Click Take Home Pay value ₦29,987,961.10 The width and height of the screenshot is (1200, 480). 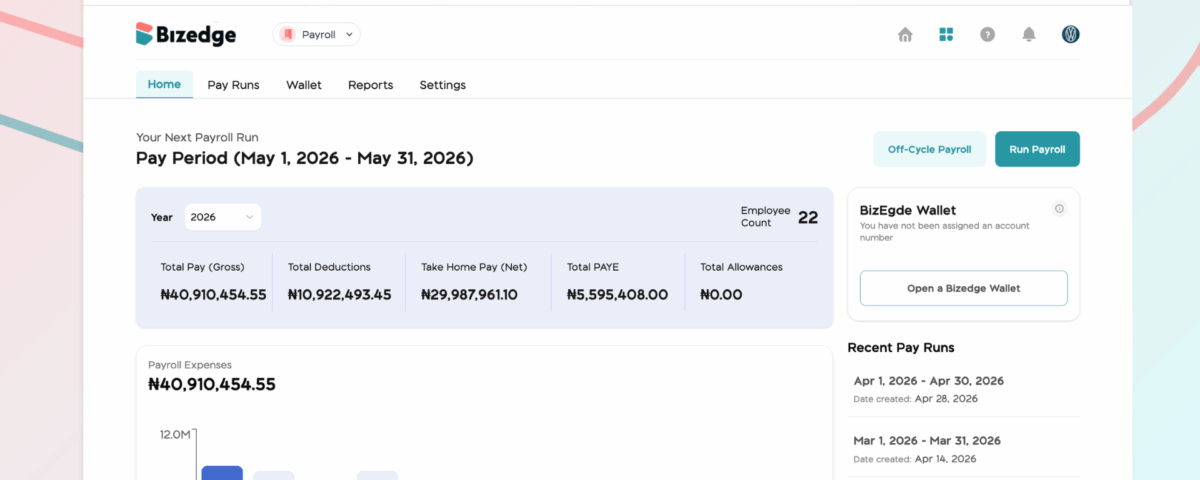click(469, 295)
